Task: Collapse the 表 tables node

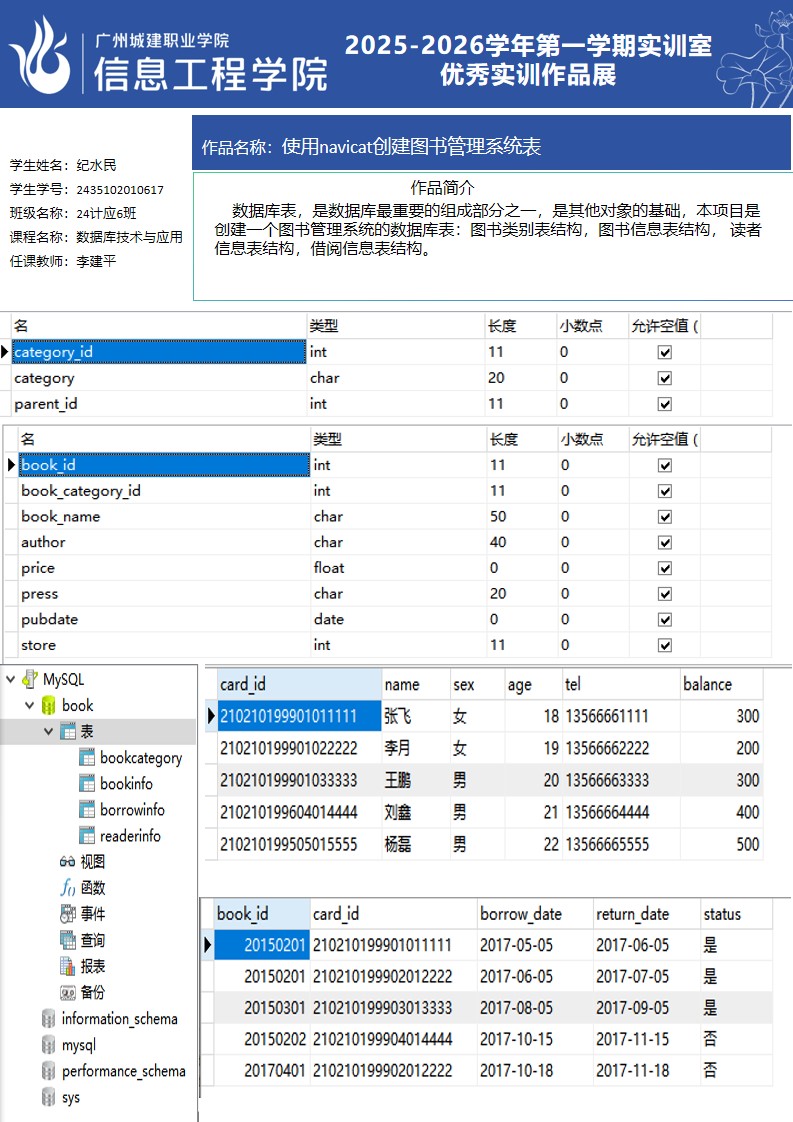Action: tap(48, 732)
